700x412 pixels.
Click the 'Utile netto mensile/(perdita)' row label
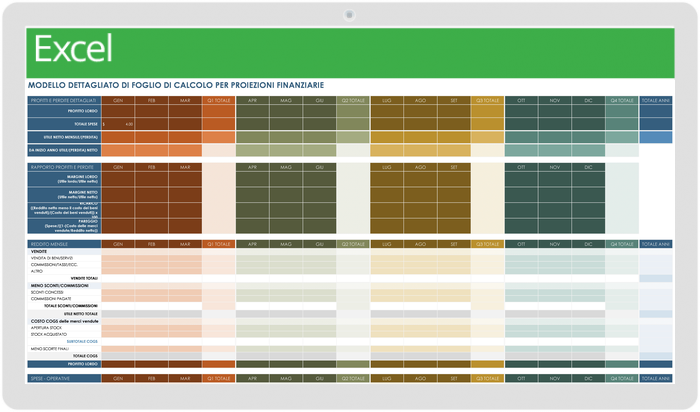point(64,137)
